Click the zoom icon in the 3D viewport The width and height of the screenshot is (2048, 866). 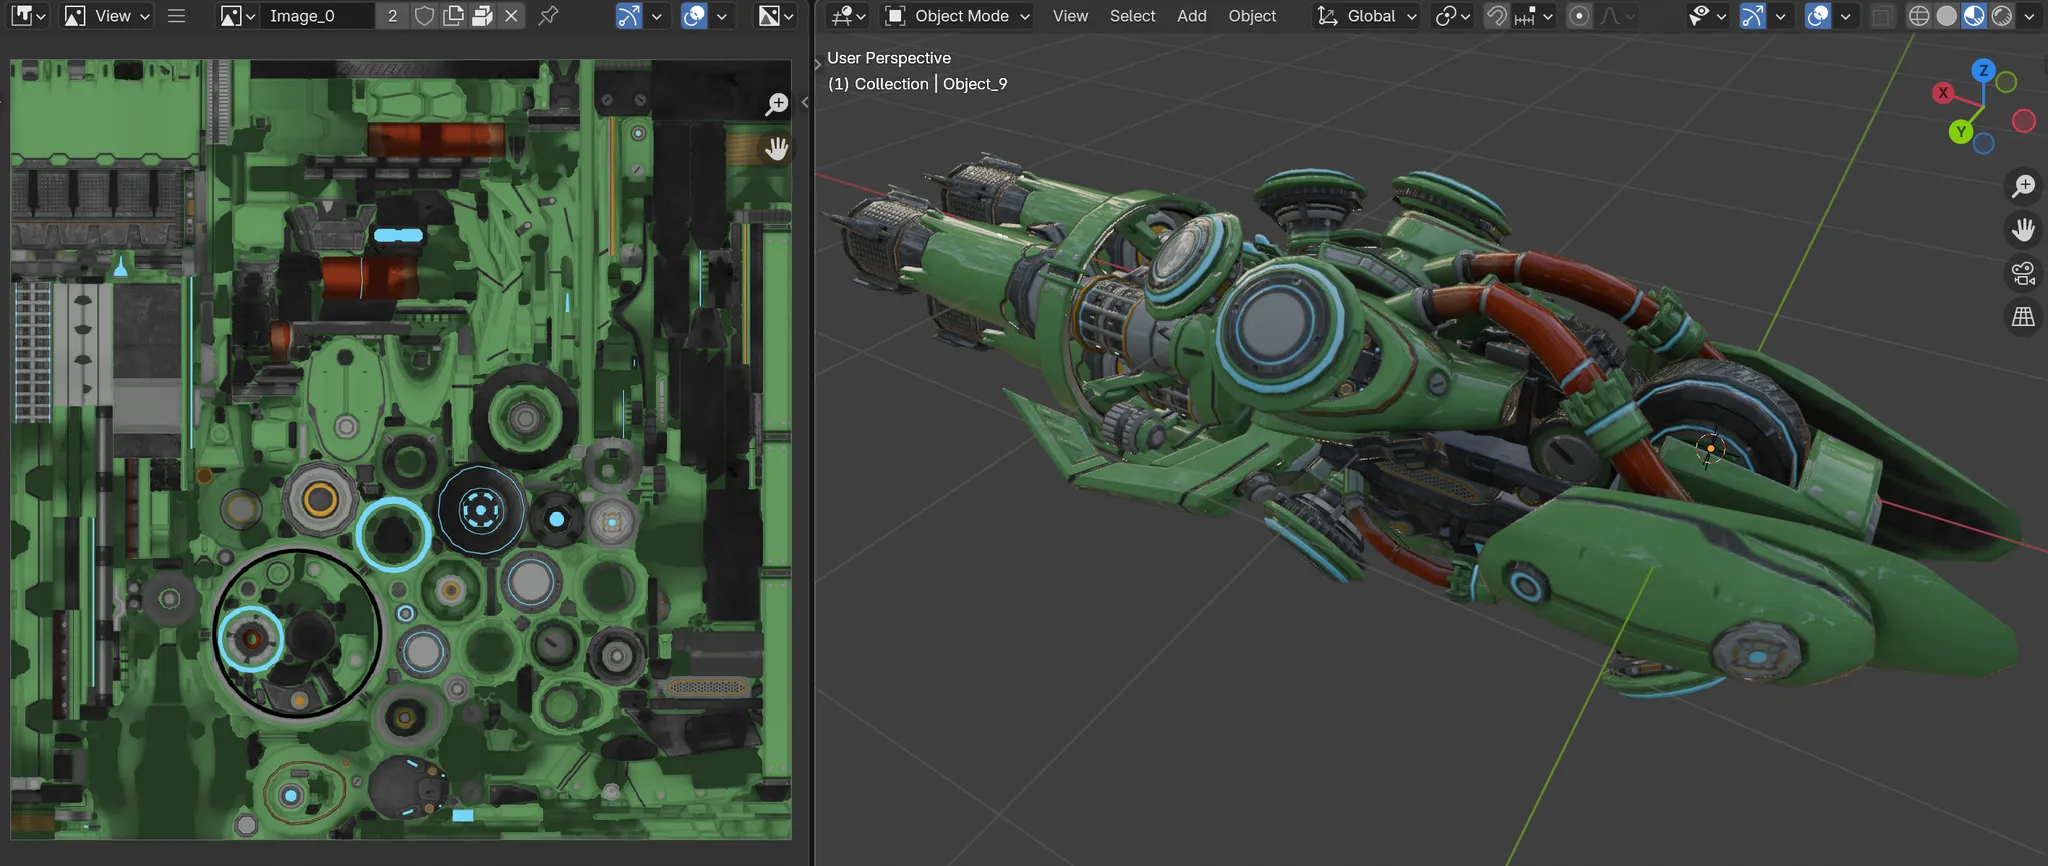[x=2023, y=186]
